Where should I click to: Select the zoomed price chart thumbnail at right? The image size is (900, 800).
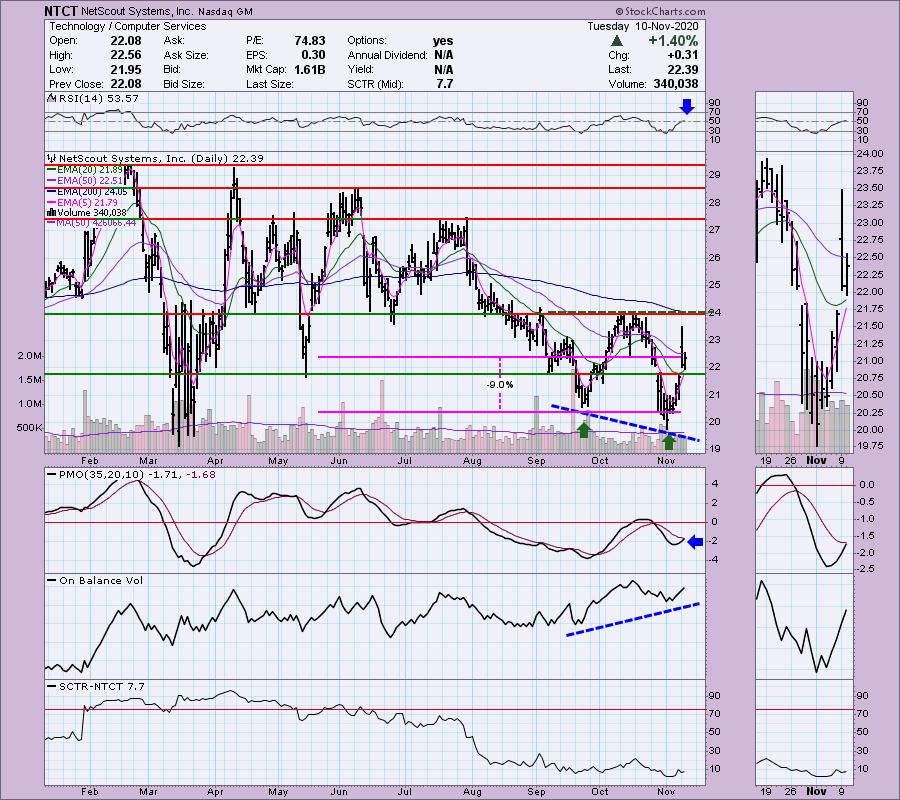pyautogui.click(x=804, y=302)
